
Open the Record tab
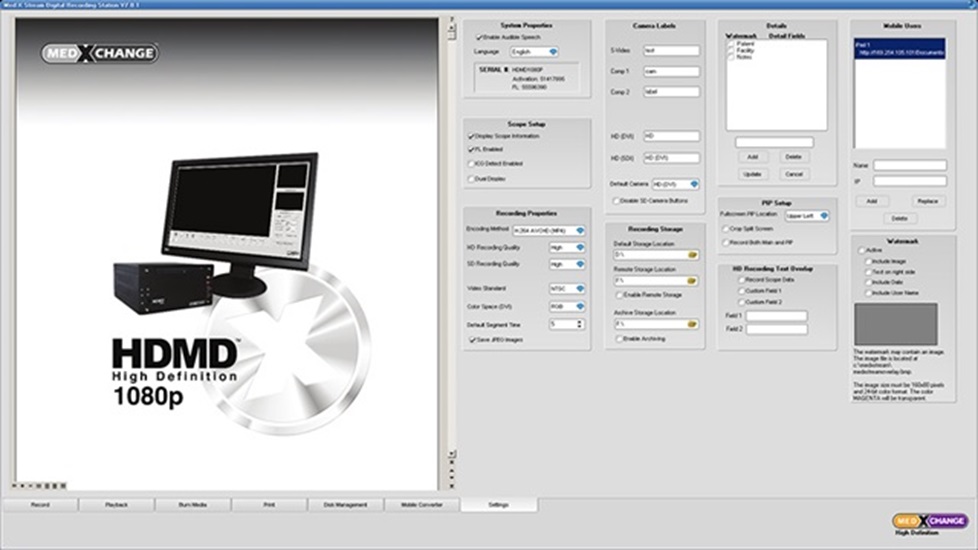click(x=41, y=504)
